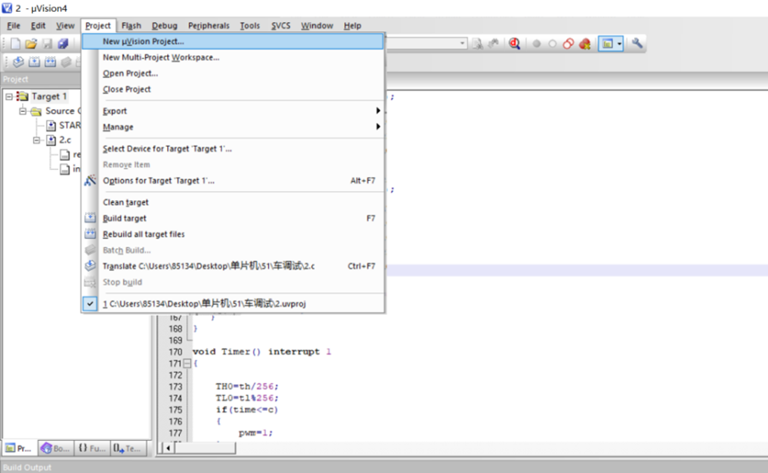Click the Disable All Breakpoints icon

[568, 44]
